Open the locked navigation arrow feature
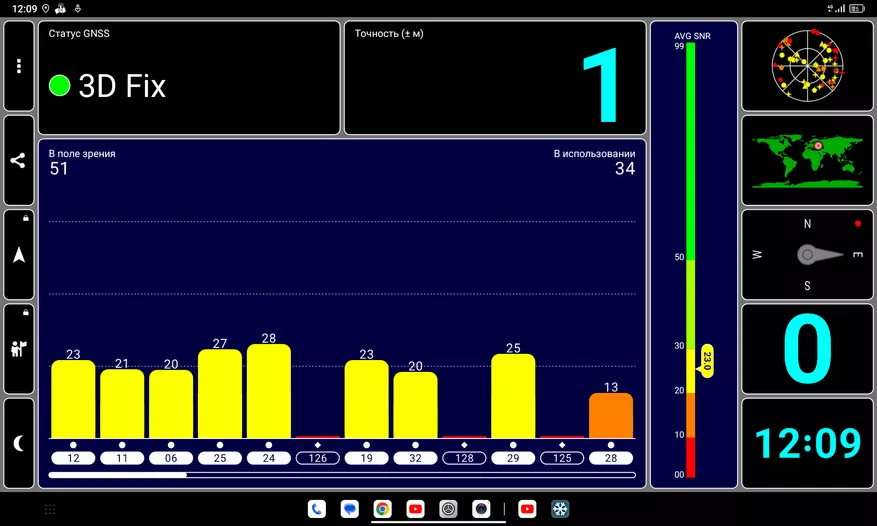The height and width of the screenshot is (526, 877). (x=19, y=255)
